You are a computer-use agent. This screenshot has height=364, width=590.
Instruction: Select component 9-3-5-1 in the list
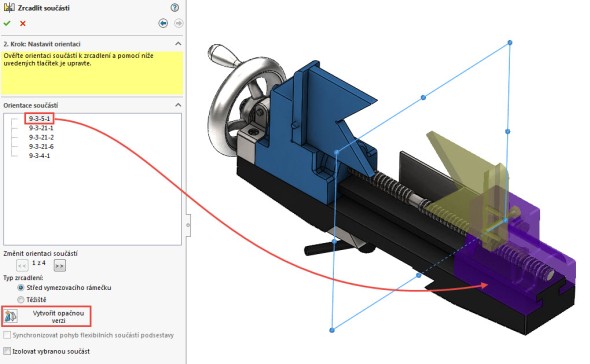40,119
